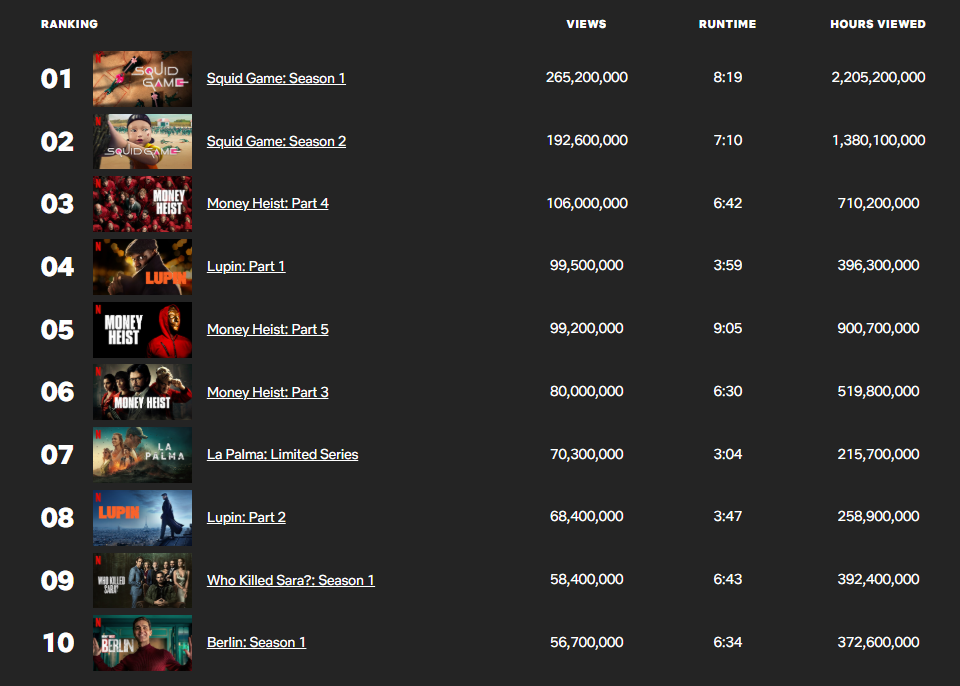Click the Berlin Season 1 poster thumbnail
The image size is (960, 686).
pos(142,643)
